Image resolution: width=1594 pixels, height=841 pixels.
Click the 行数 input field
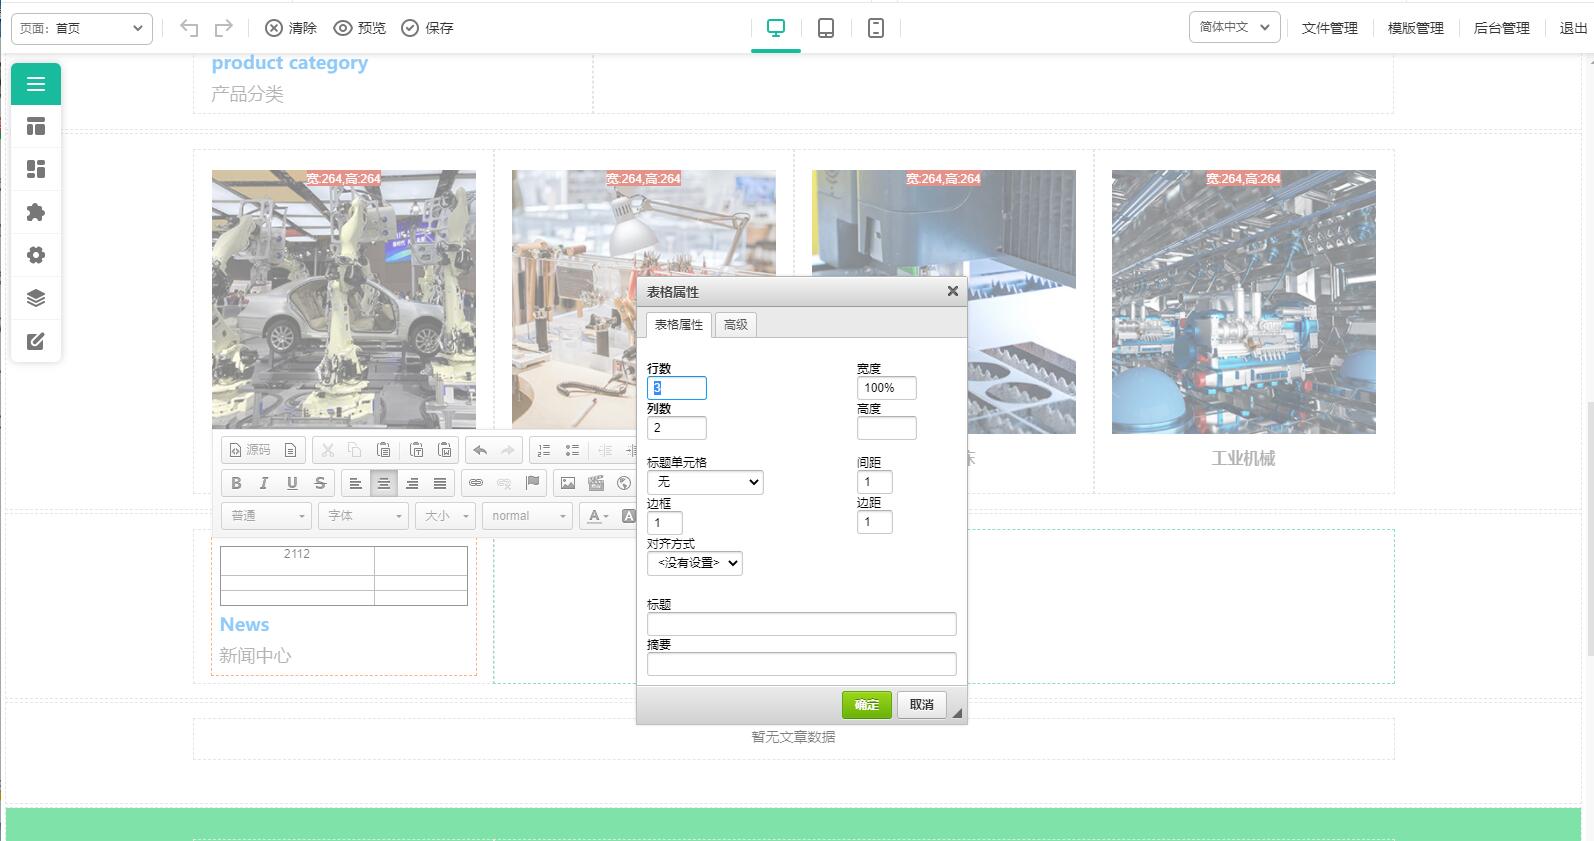click(677, 388)
